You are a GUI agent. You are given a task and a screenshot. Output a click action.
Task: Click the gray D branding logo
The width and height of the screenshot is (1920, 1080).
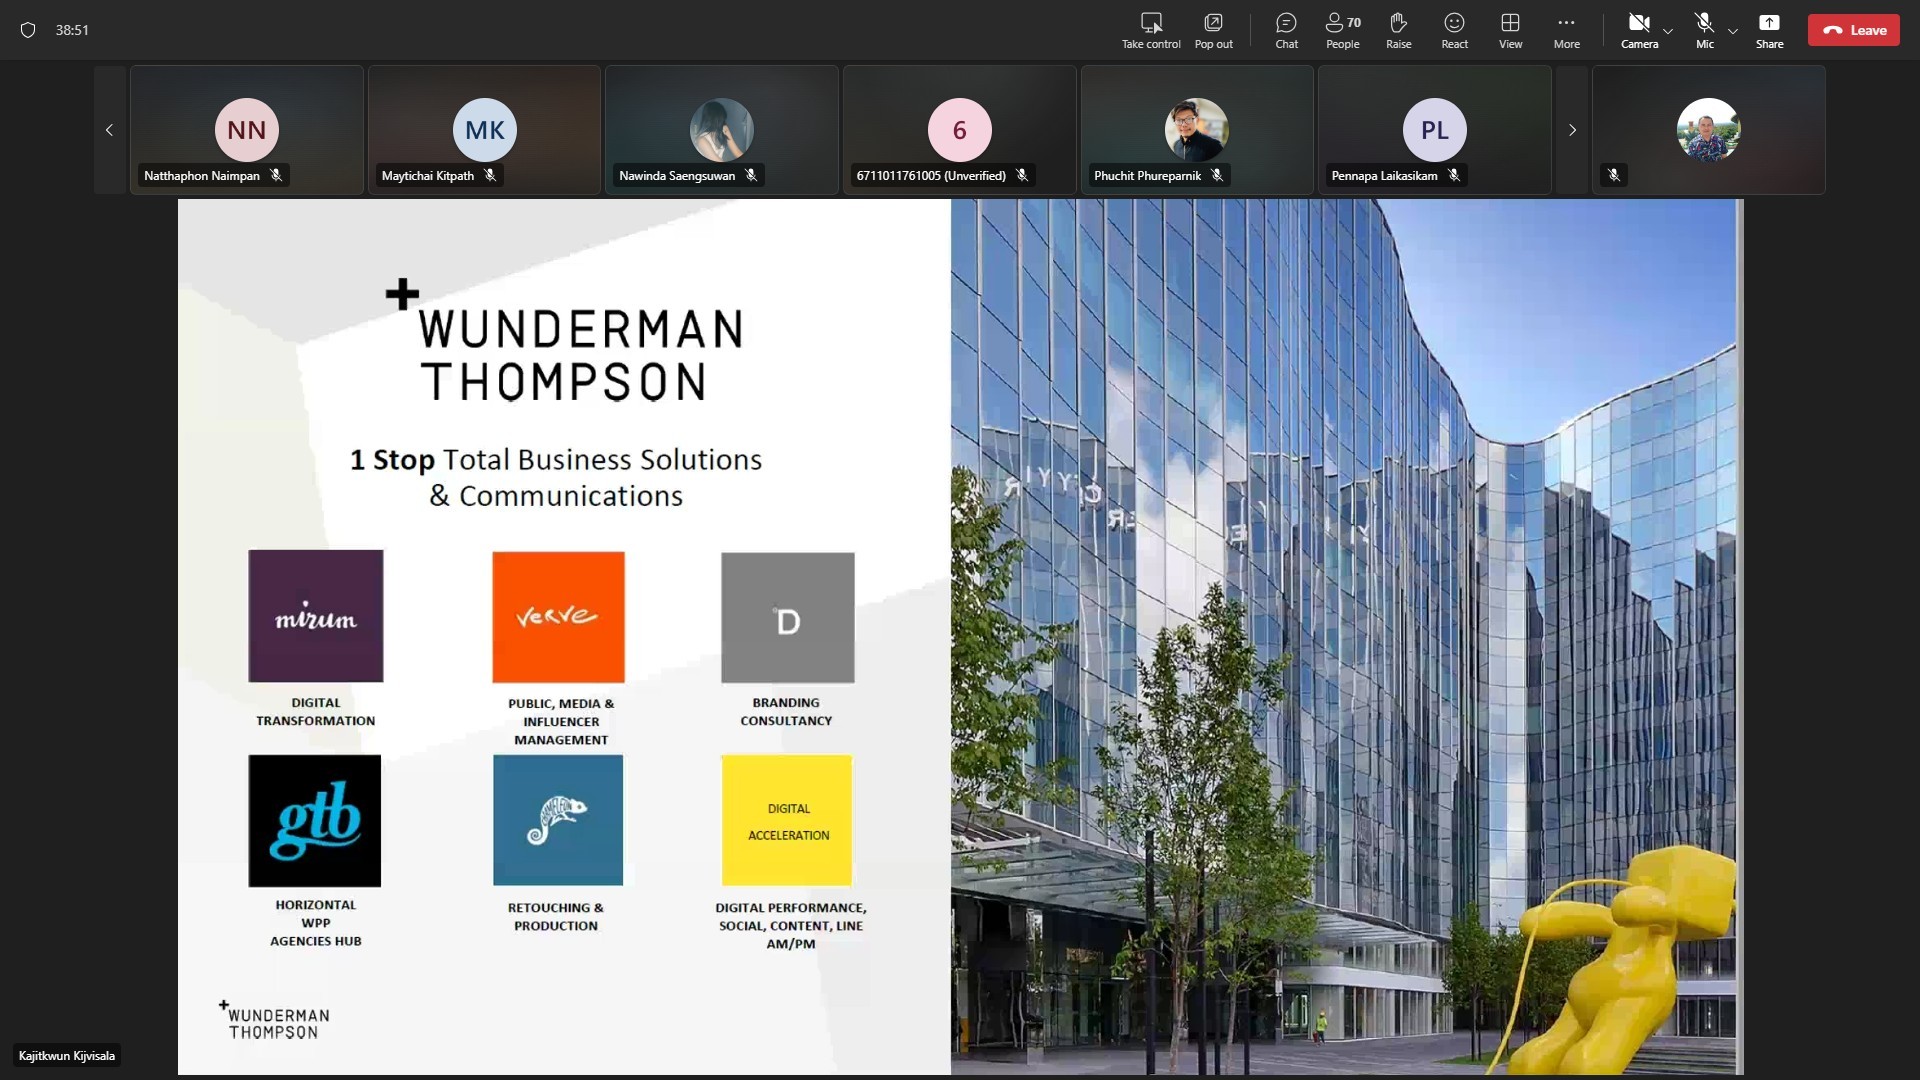[x=788, y=618]
